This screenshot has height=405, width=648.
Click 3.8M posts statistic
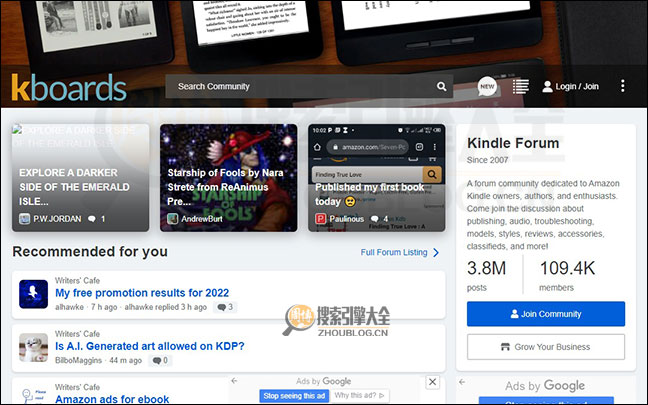click(x=486, y=276)
